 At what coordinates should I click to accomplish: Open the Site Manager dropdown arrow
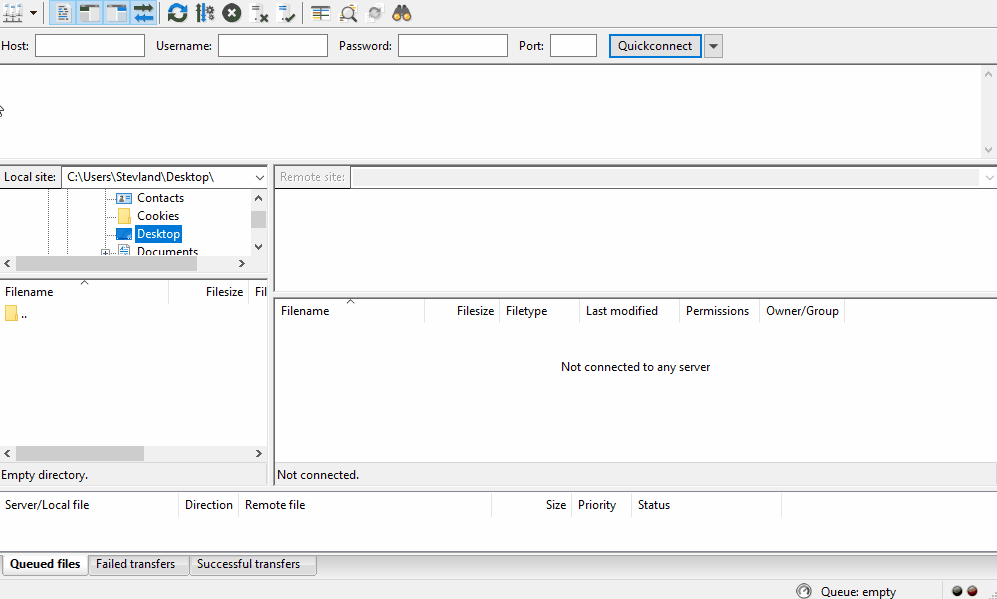coord(34,13)
